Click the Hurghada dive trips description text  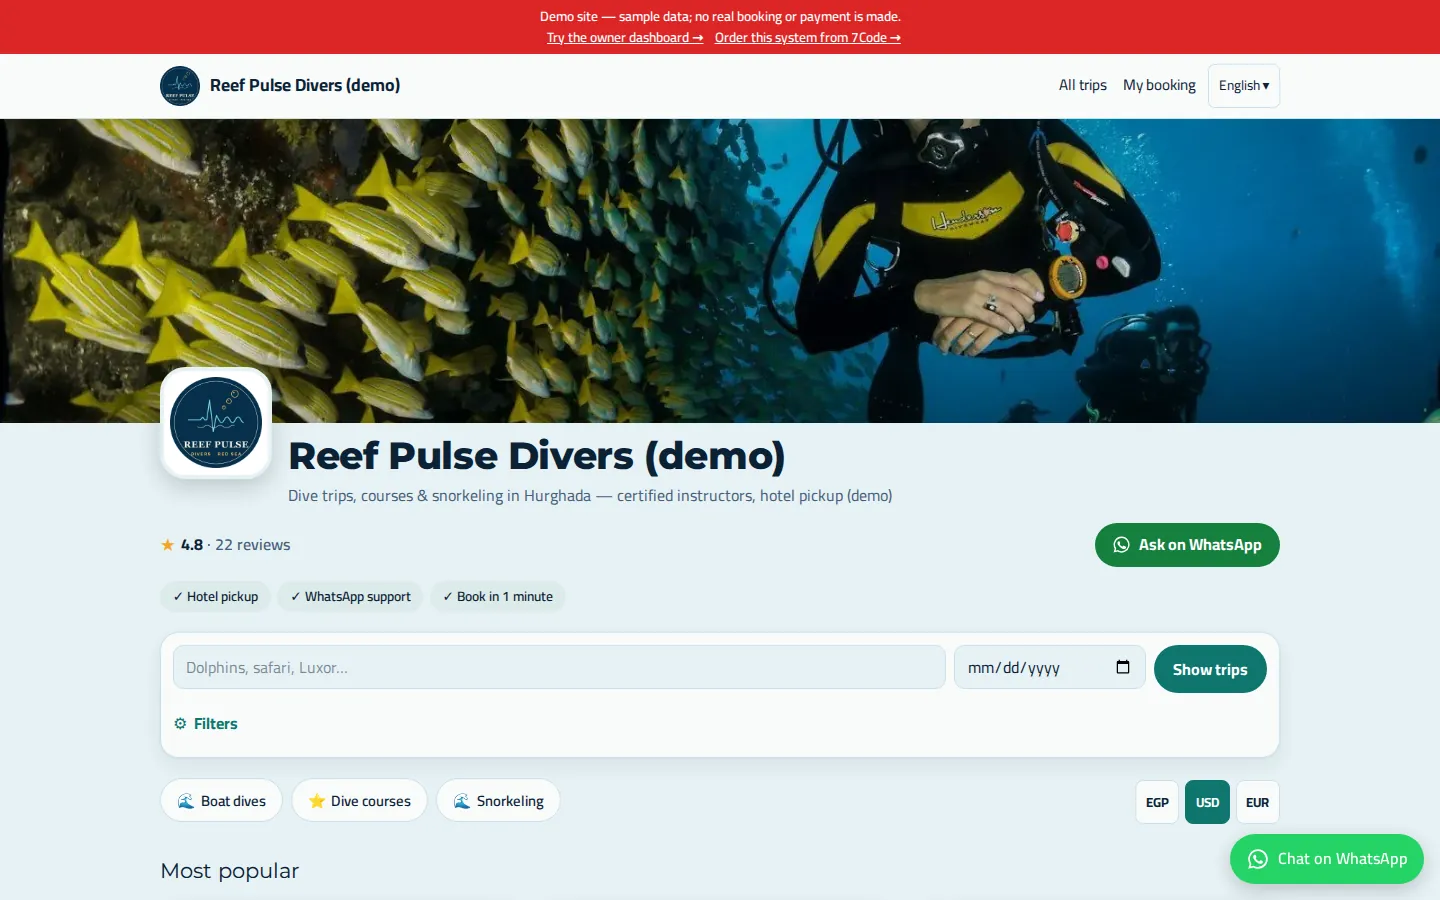(x=590, y=496)
